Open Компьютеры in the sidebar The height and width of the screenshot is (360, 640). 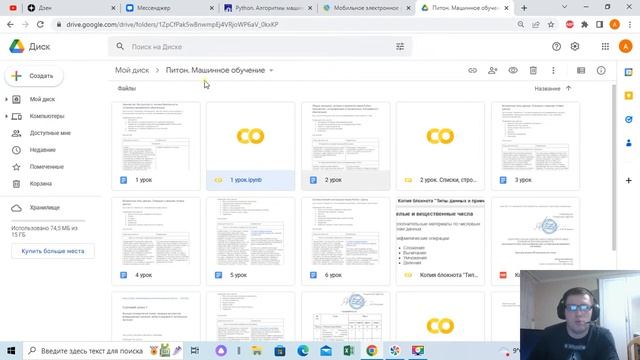pyautogui.click(x=47, y=116)
